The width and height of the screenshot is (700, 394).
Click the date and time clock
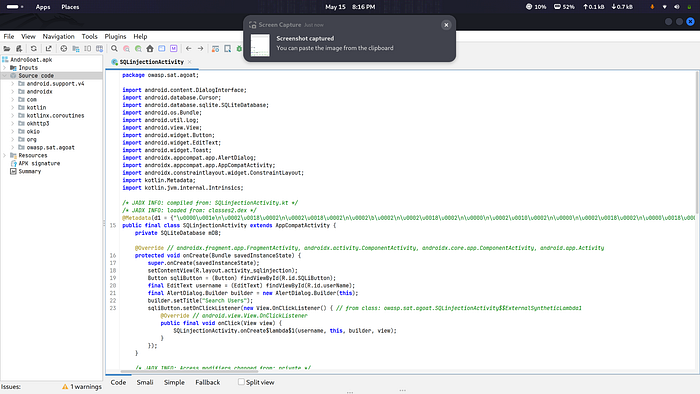coord(350,7)
